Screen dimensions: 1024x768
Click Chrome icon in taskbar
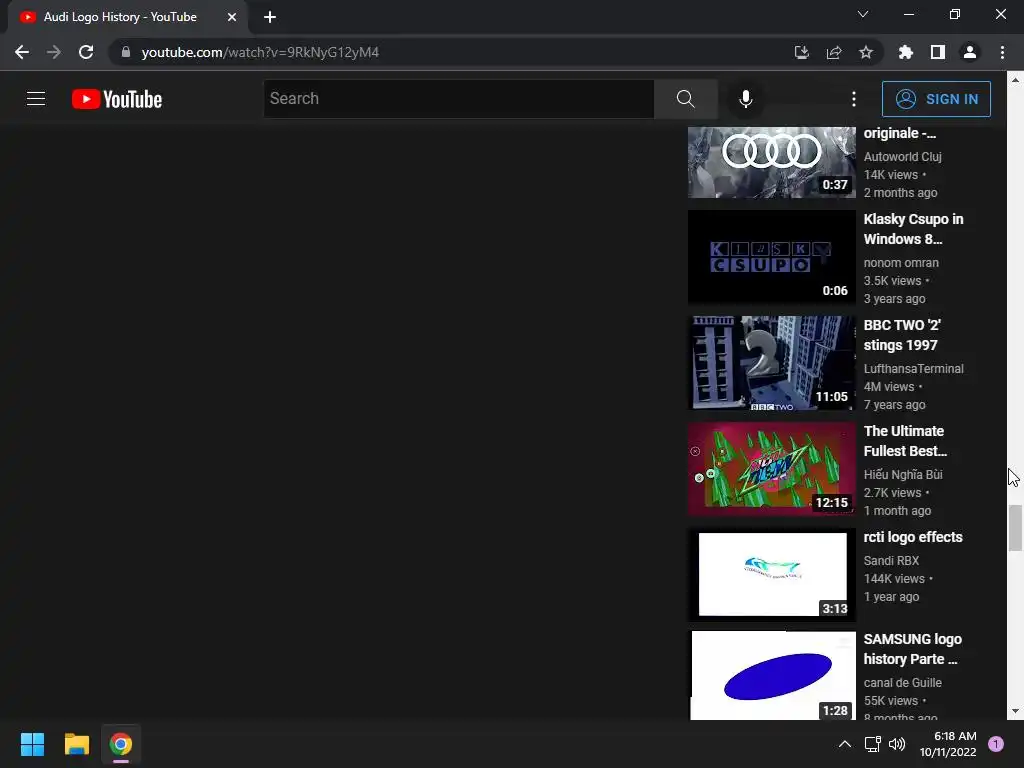point(121,744)
